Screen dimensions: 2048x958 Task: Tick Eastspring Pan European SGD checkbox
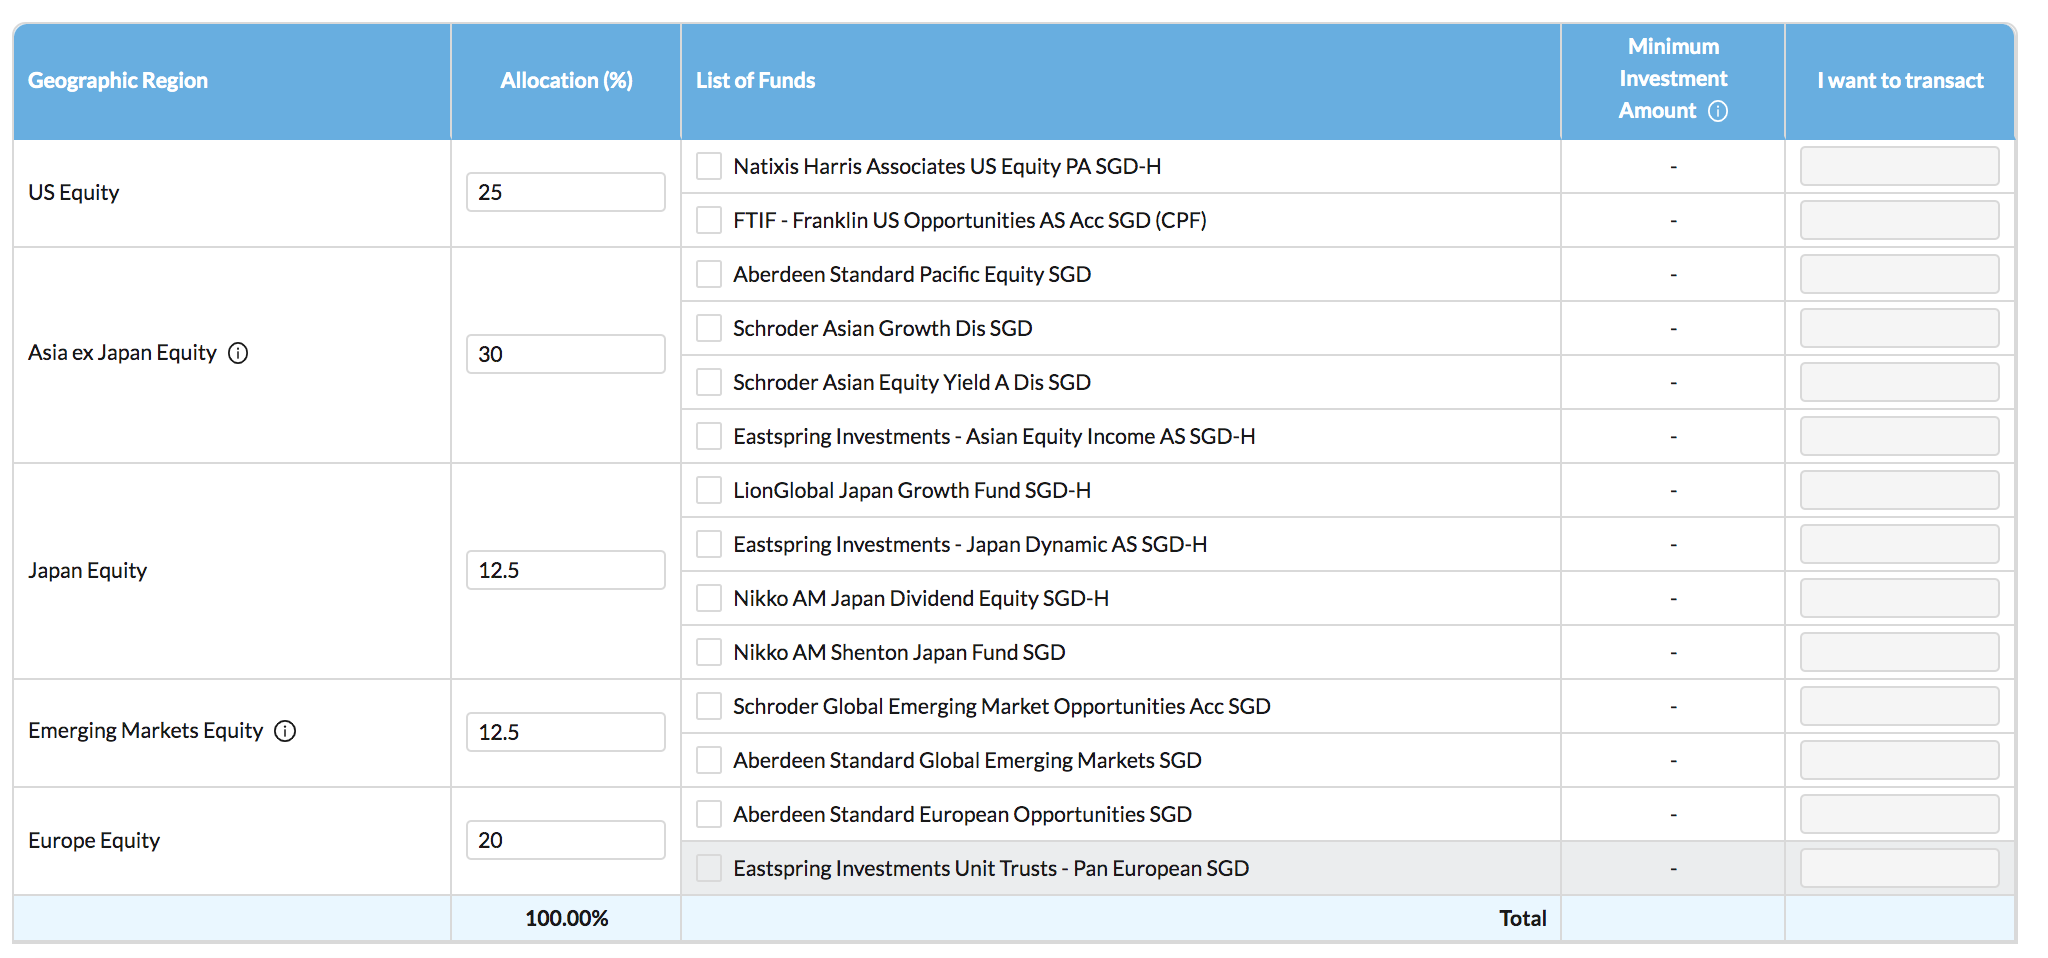point(709,868)
